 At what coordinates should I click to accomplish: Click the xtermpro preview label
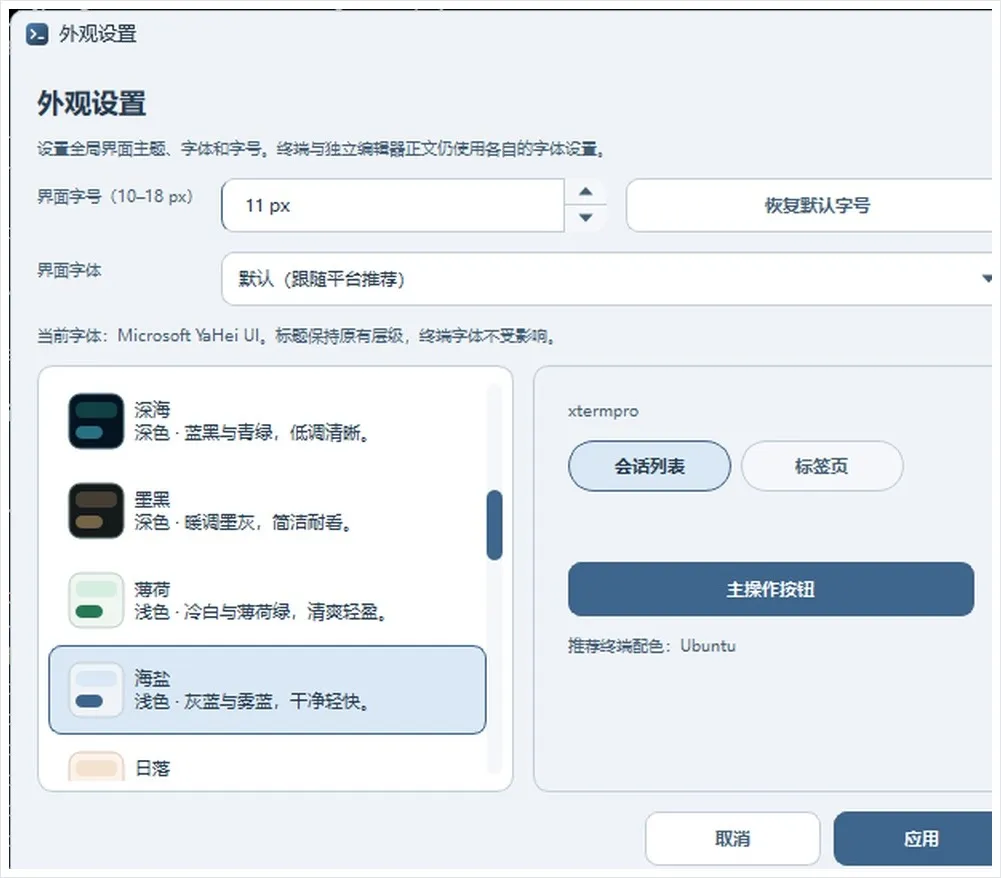[603, 411]
